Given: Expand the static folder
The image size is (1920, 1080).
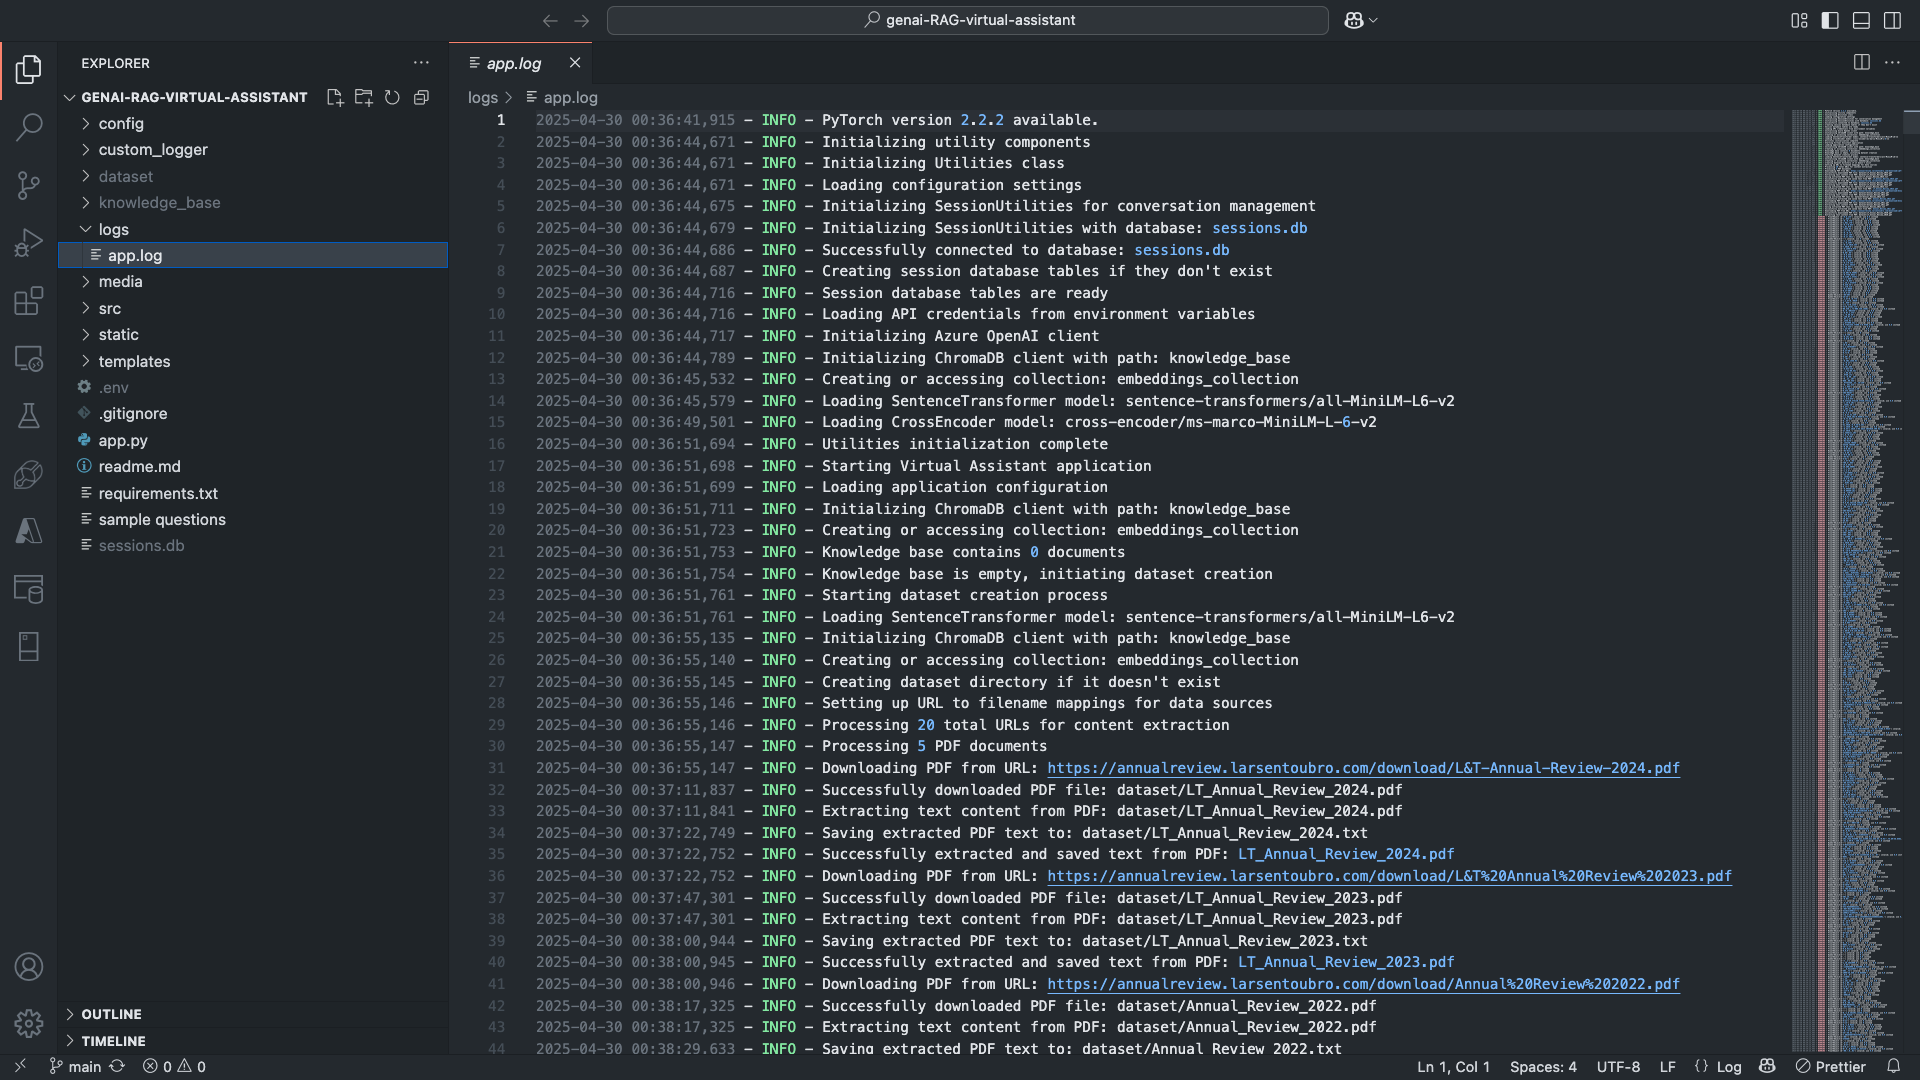Looking at the screenshot, I should pyautogui.click(x=253, y=335).
